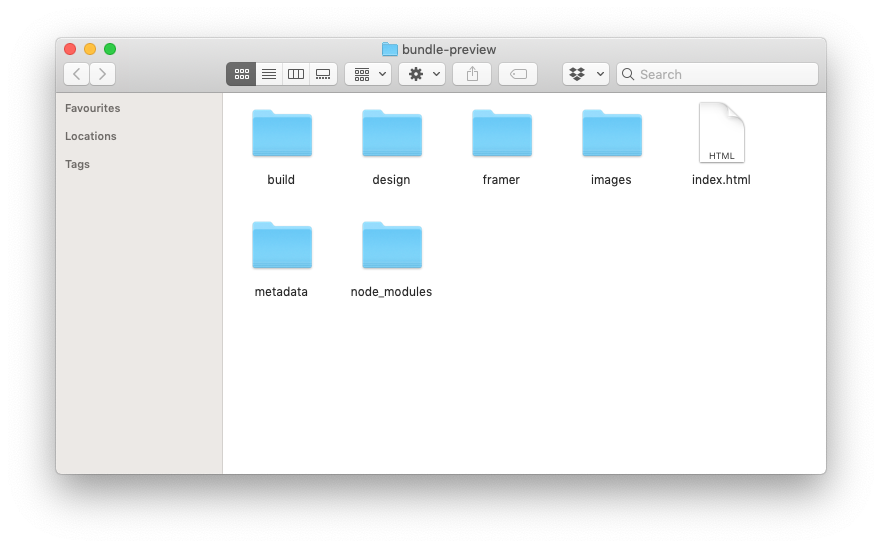Screen dimensions: 882x548
Task: Click the Share toolbar icon
Action: 472,74
